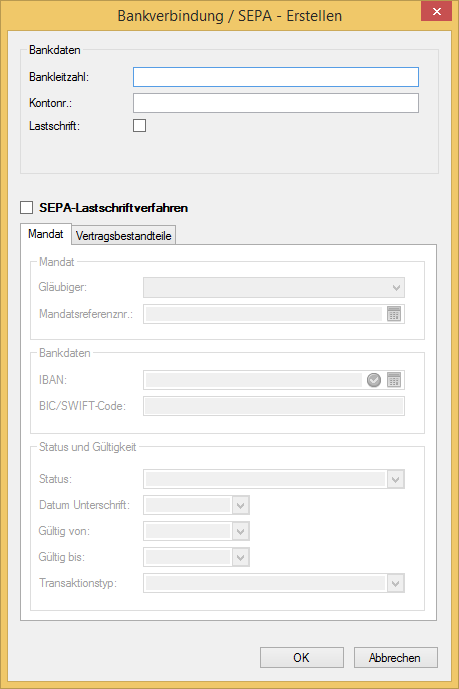Open the Gläubiger dropdown

point(274,288)
